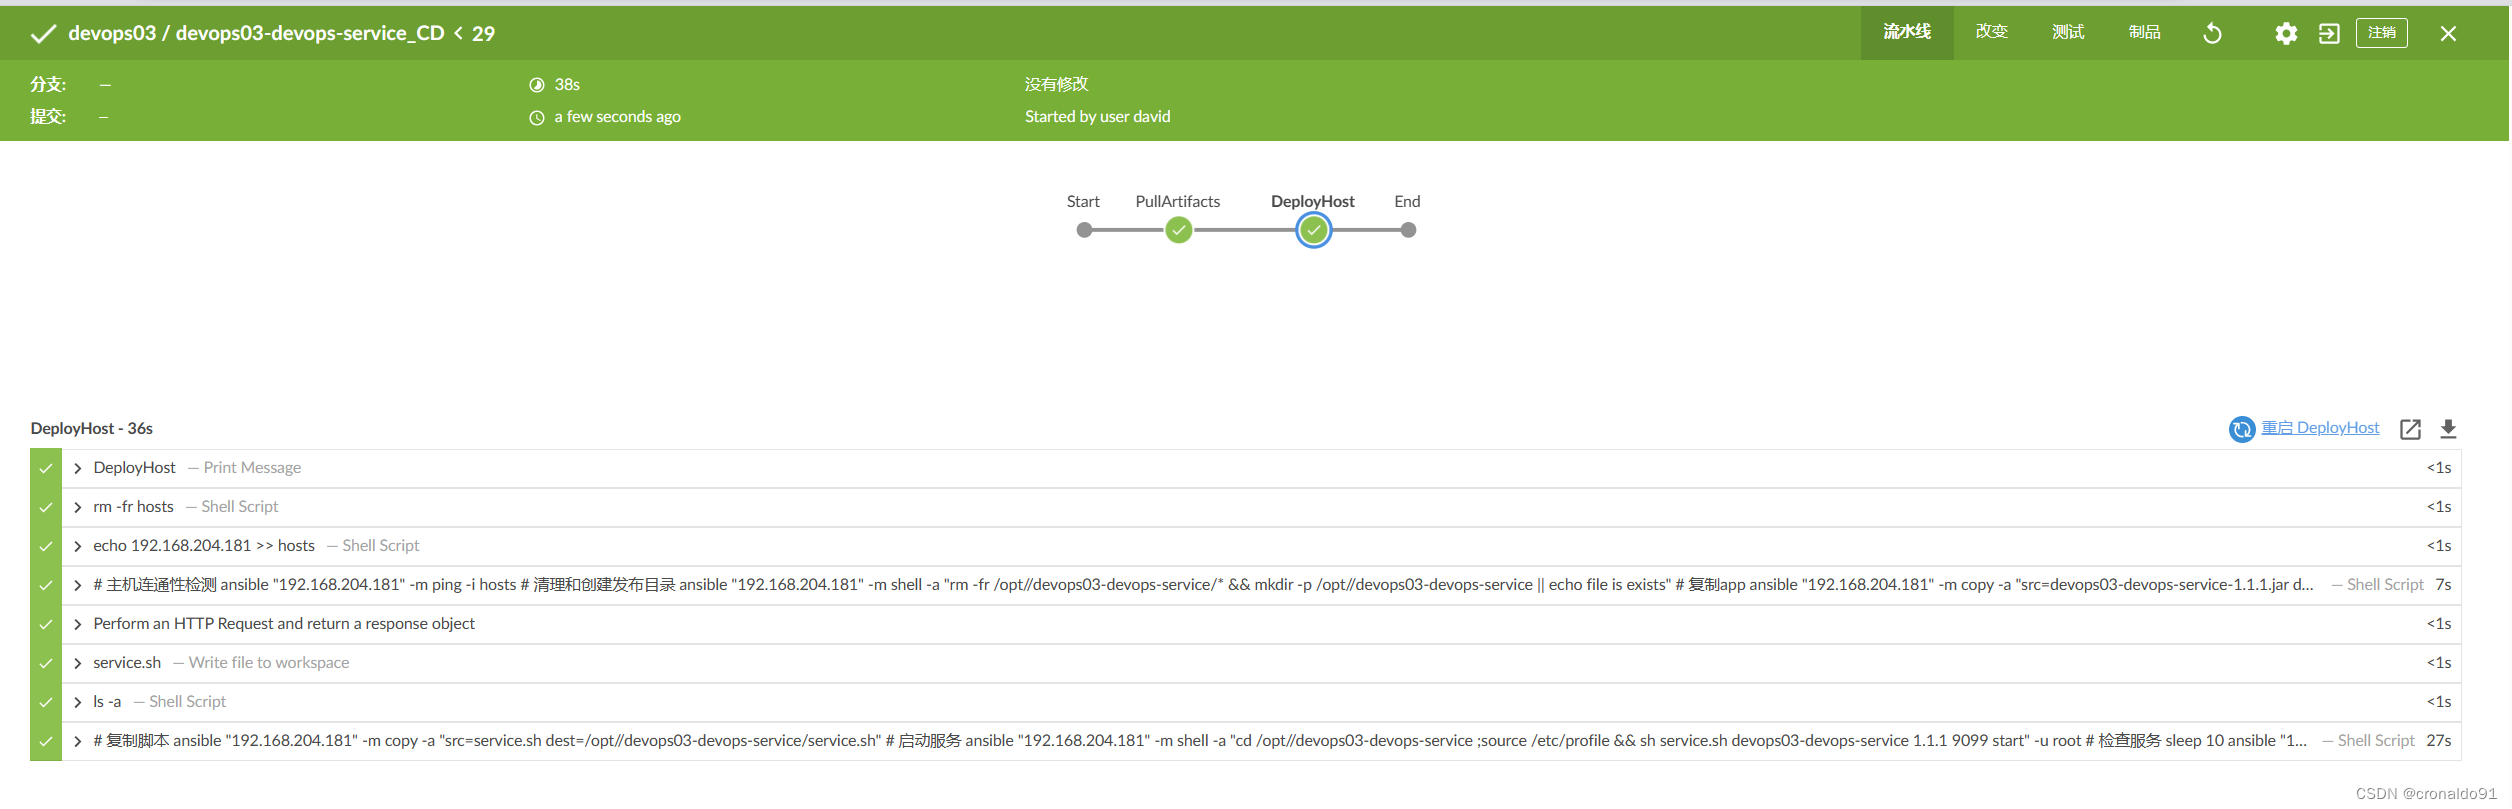Select the PullArtifacts stage node

(1179, 230)
